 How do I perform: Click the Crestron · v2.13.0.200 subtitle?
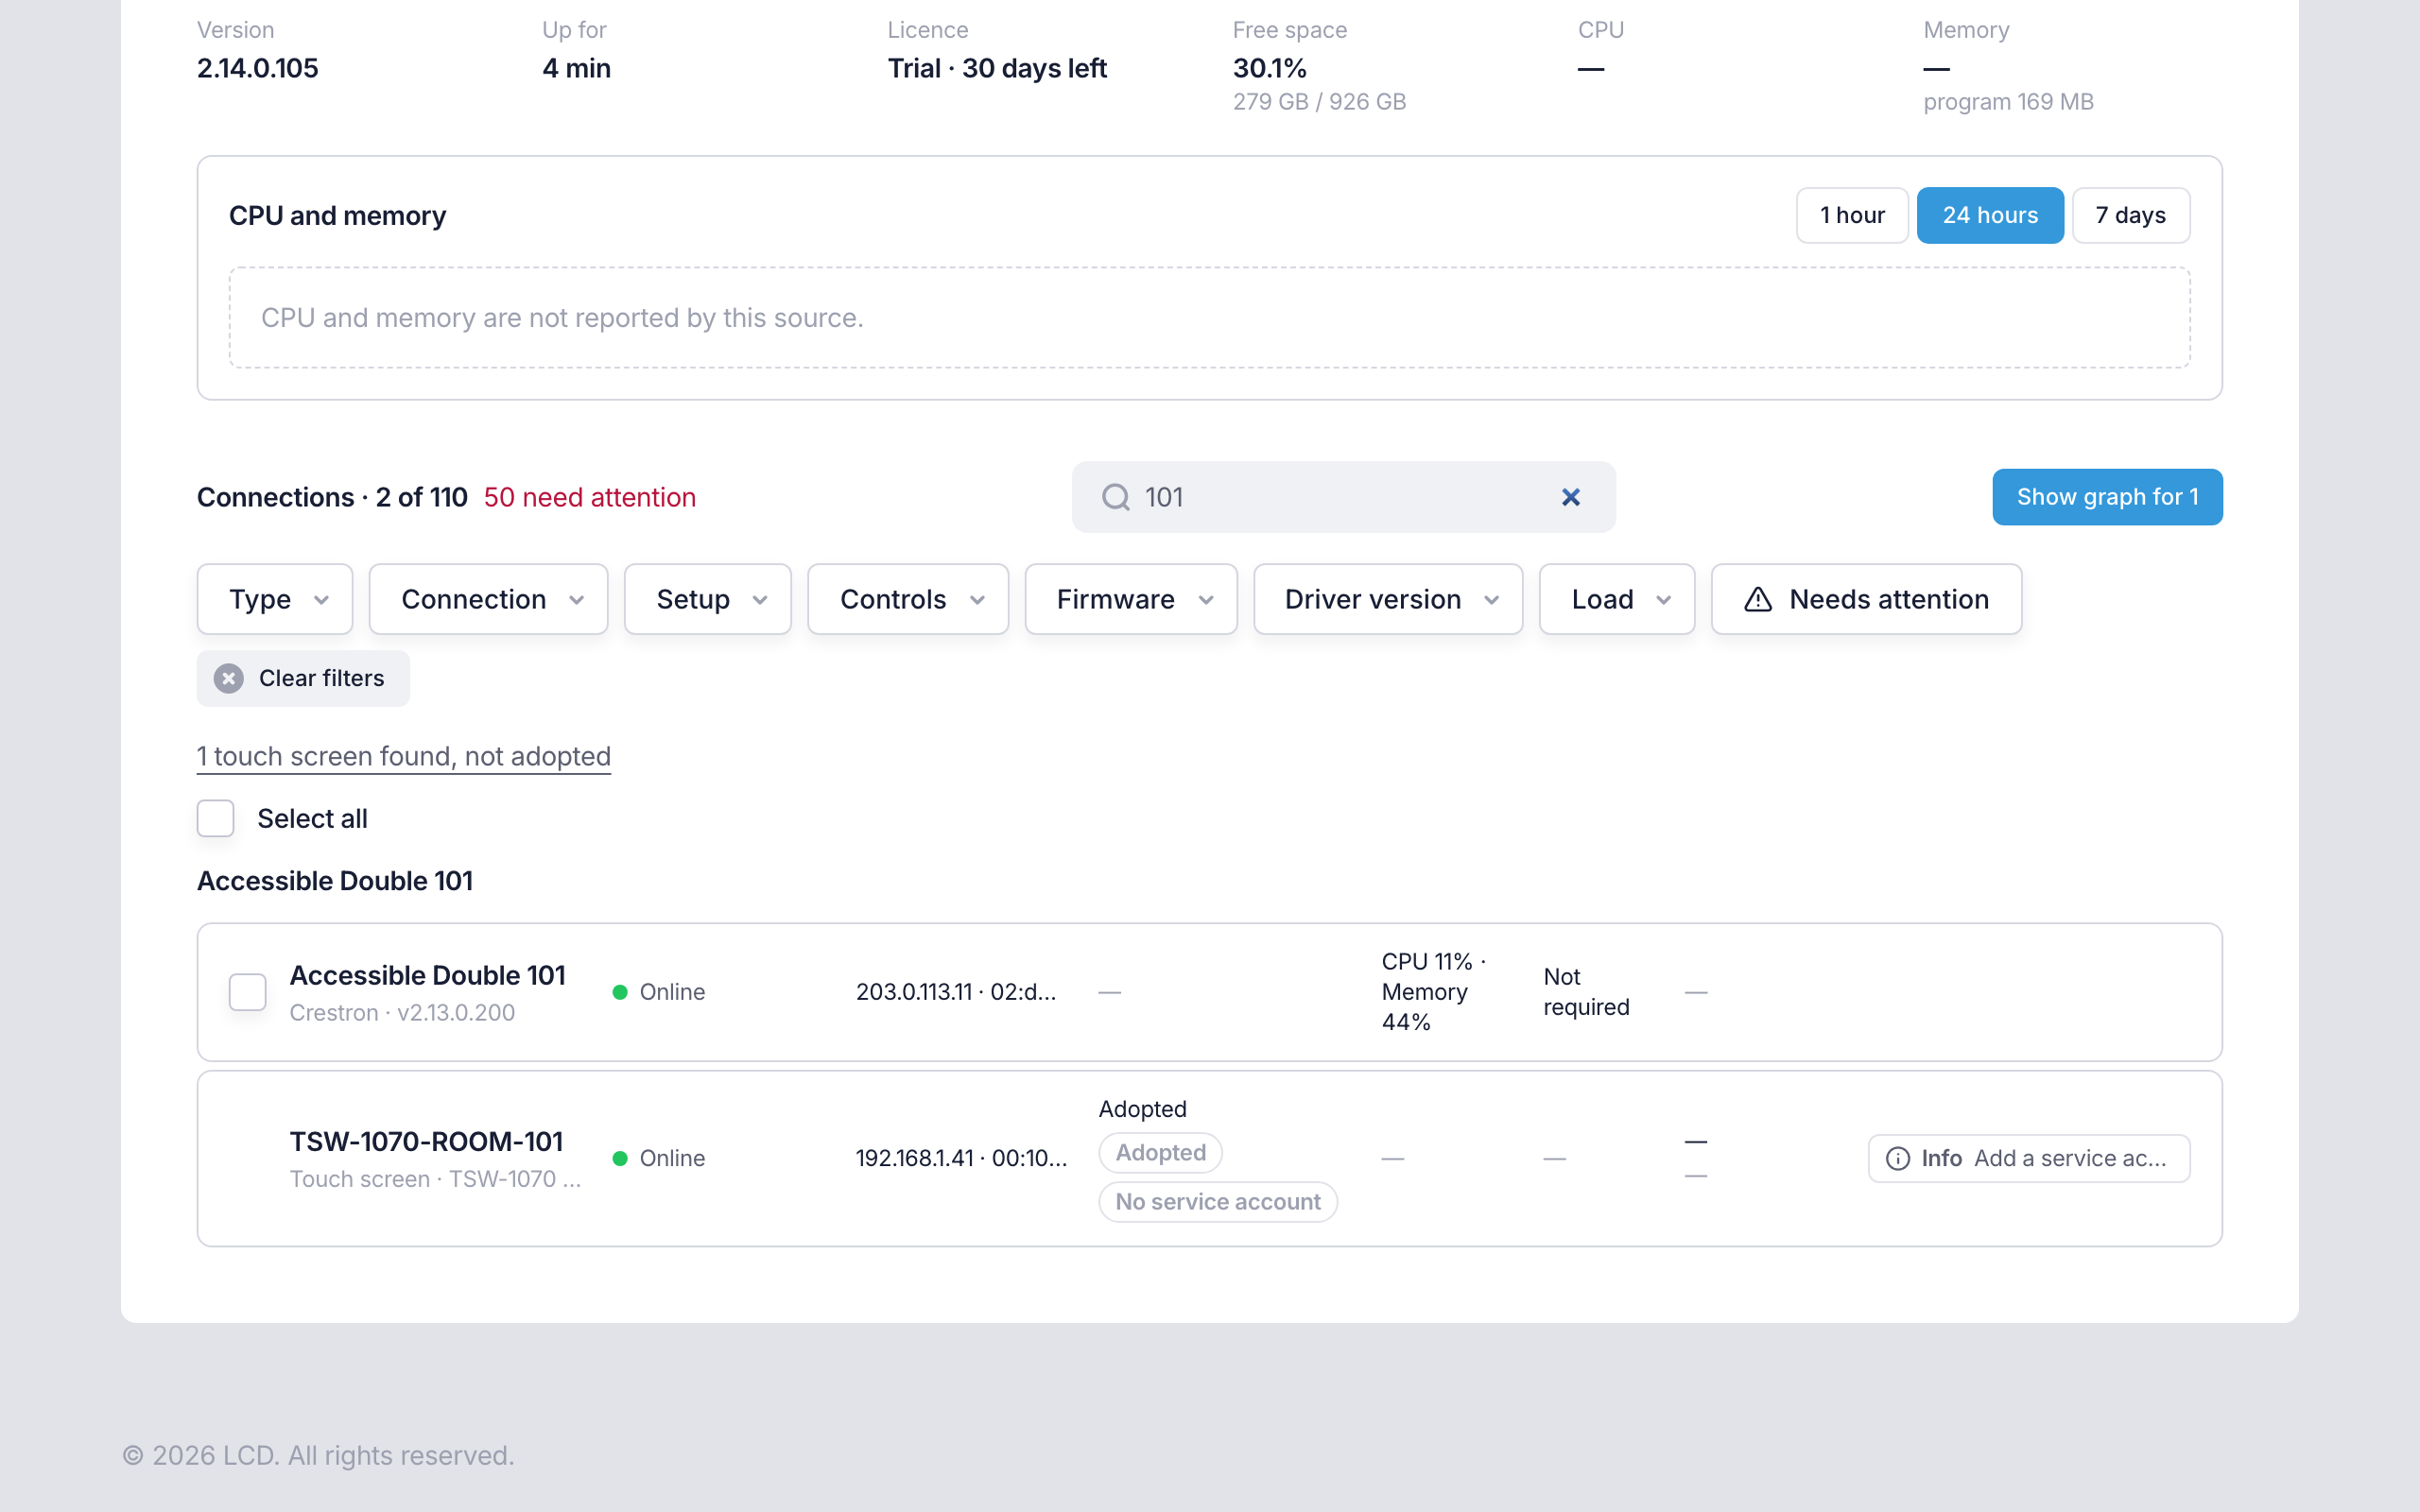point(402,1012)
